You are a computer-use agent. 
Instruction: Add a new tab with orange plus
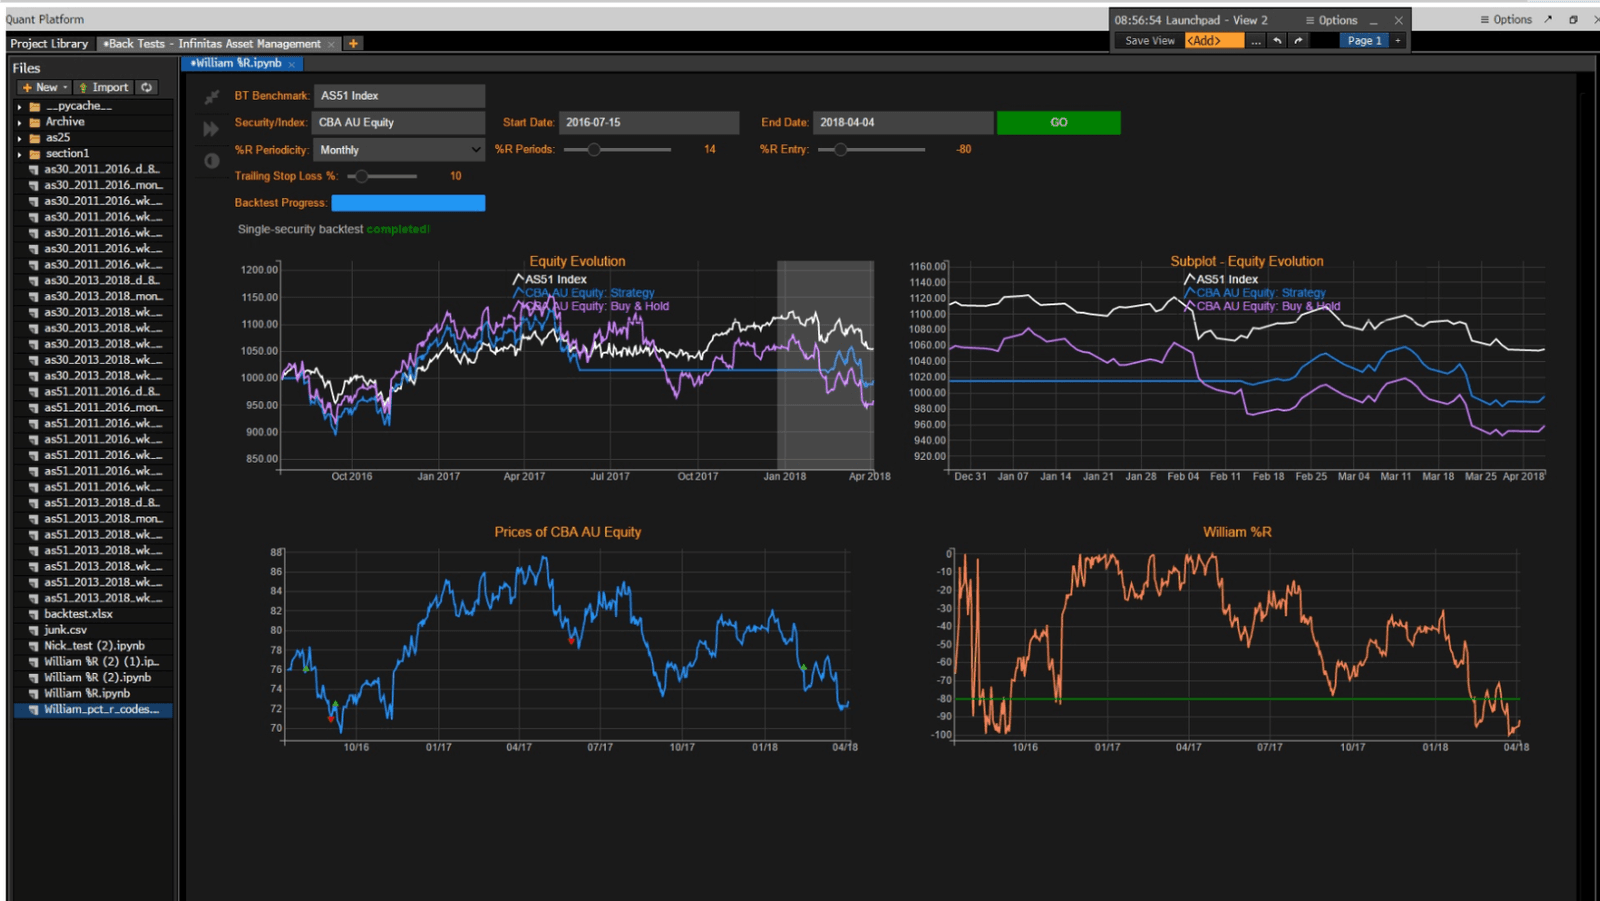click(353, 44)
